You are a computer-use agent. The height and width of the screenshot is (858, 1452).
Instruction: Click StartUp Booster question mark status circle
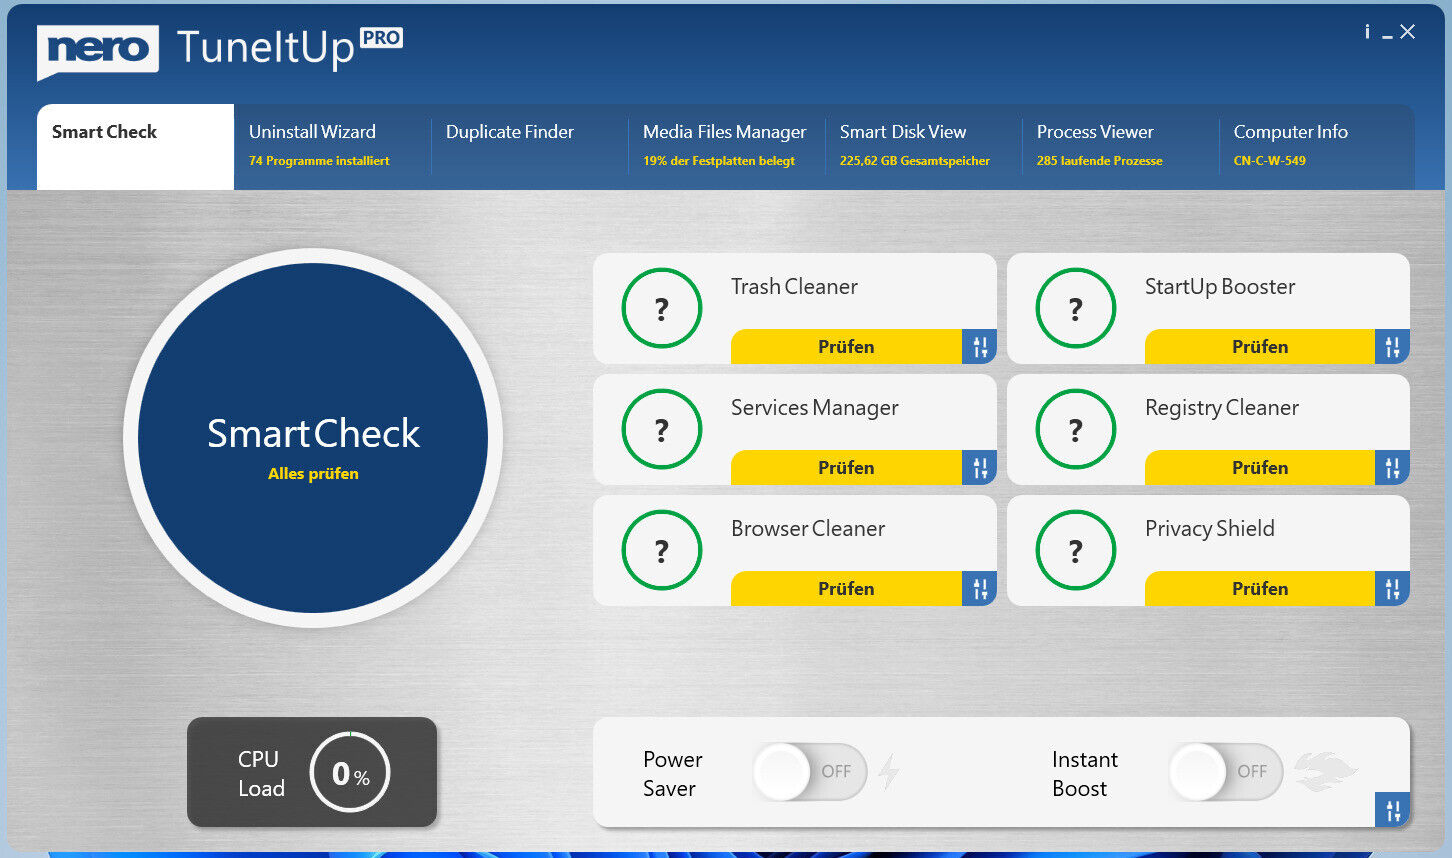[1076, 308]
